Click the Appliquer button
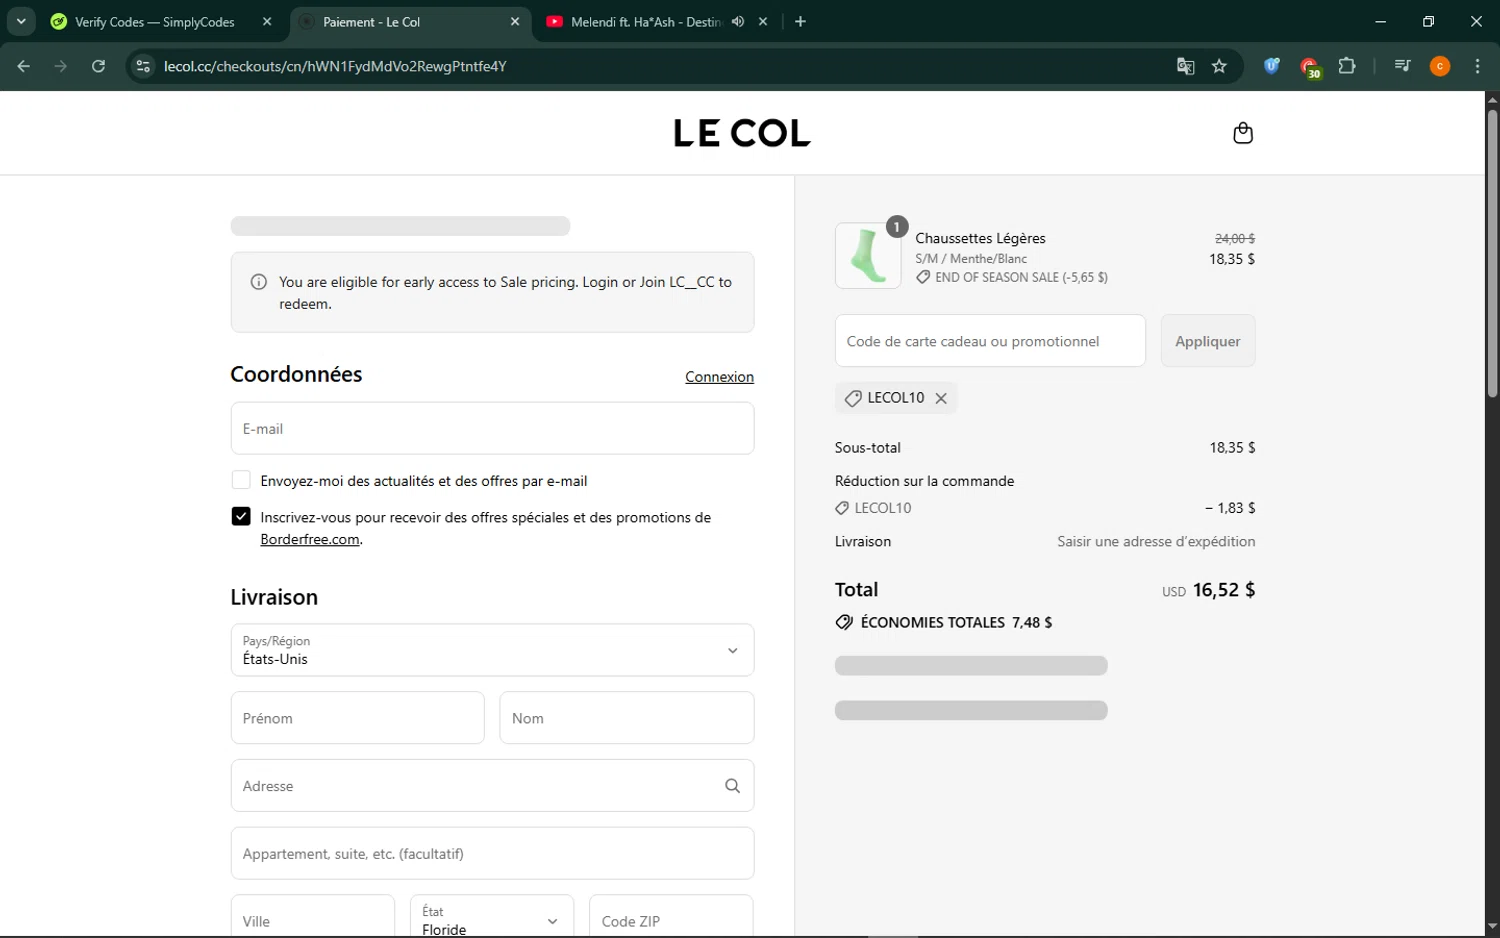The width and height of the screenshot is (1500, 938). click(x=1208, y=341)
